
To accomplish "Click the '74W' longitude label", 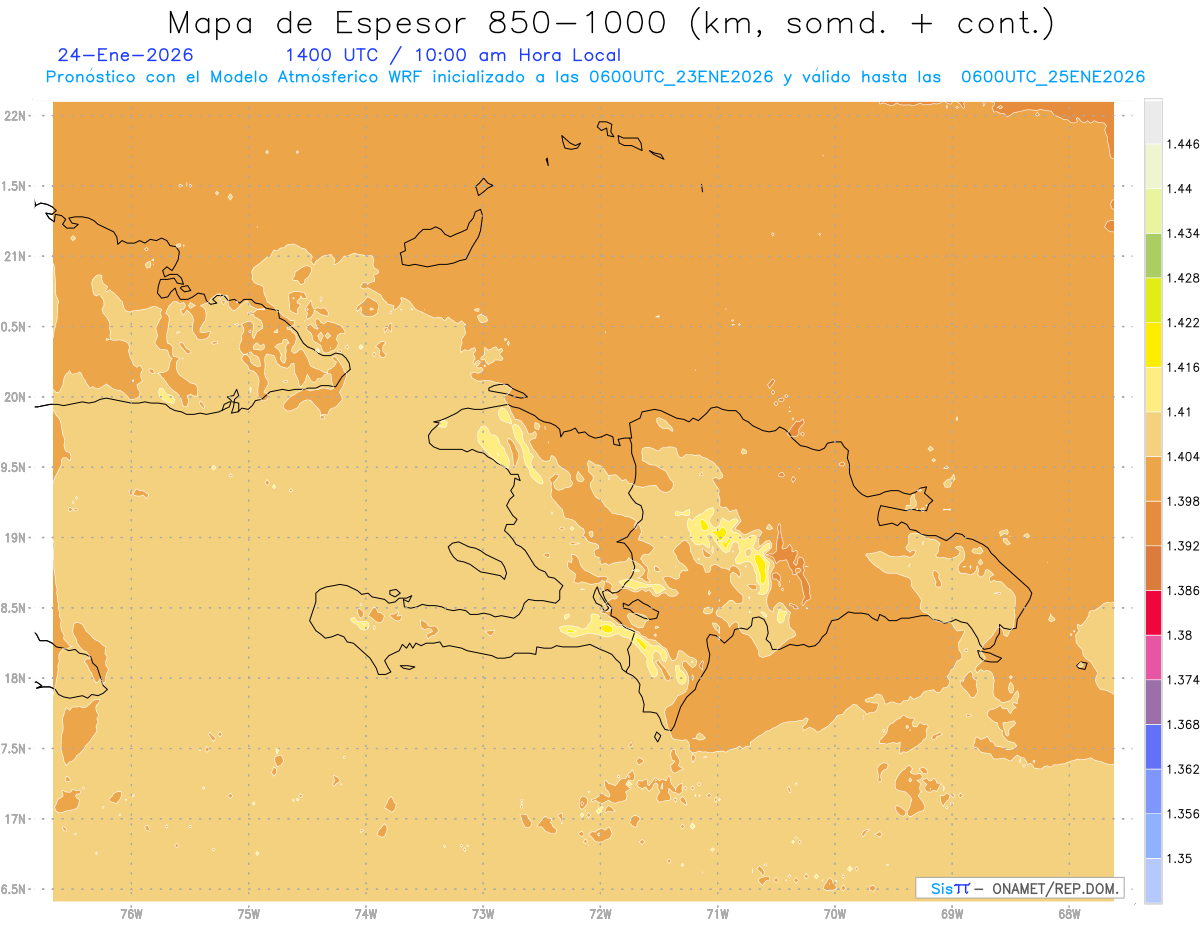I will point(366,914).
